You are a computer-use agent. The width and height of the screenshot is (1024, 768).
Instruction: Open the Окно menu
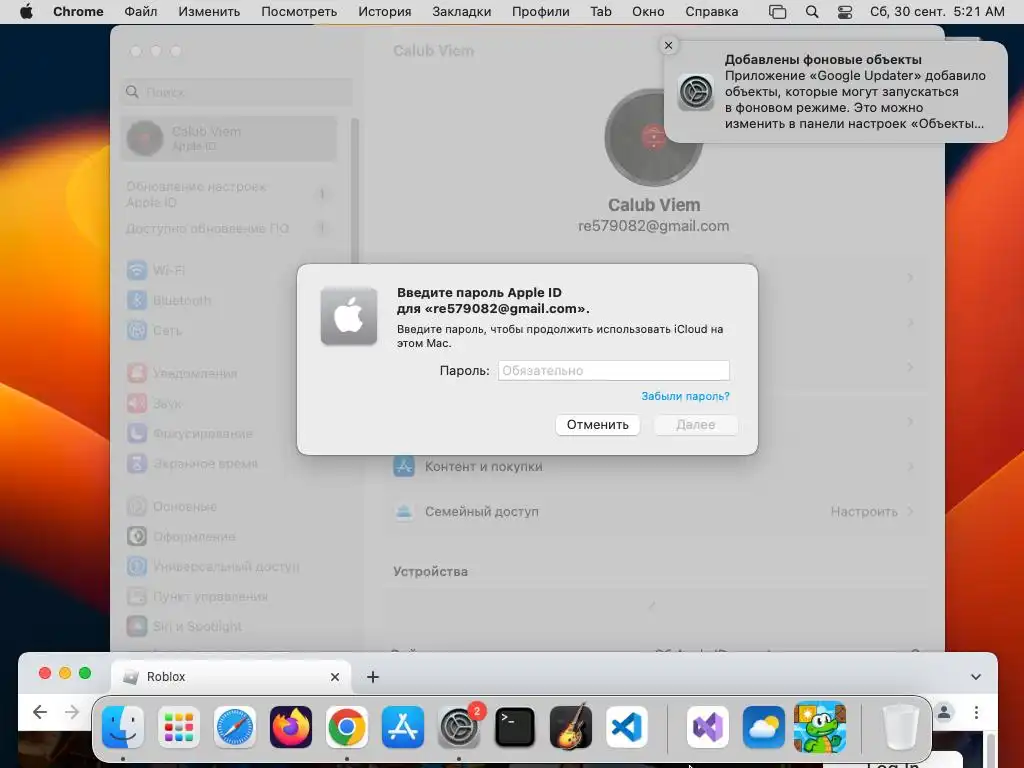pos(648,12)
